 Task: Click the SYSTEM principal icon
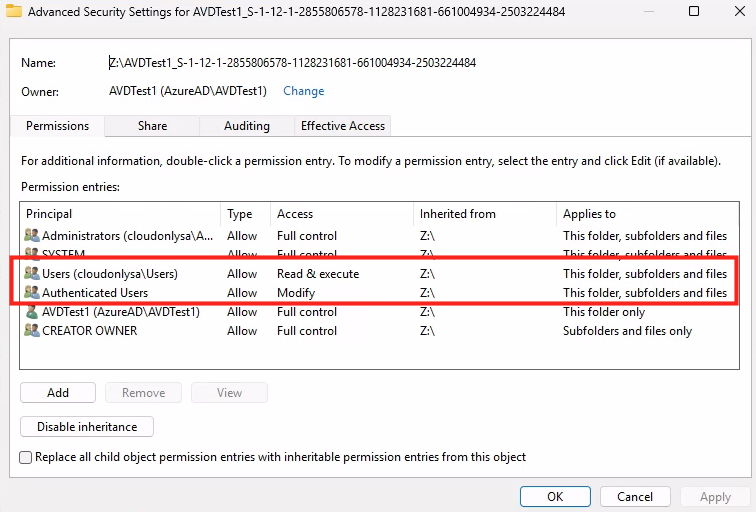pyautogui.click(x=32, y=254)
